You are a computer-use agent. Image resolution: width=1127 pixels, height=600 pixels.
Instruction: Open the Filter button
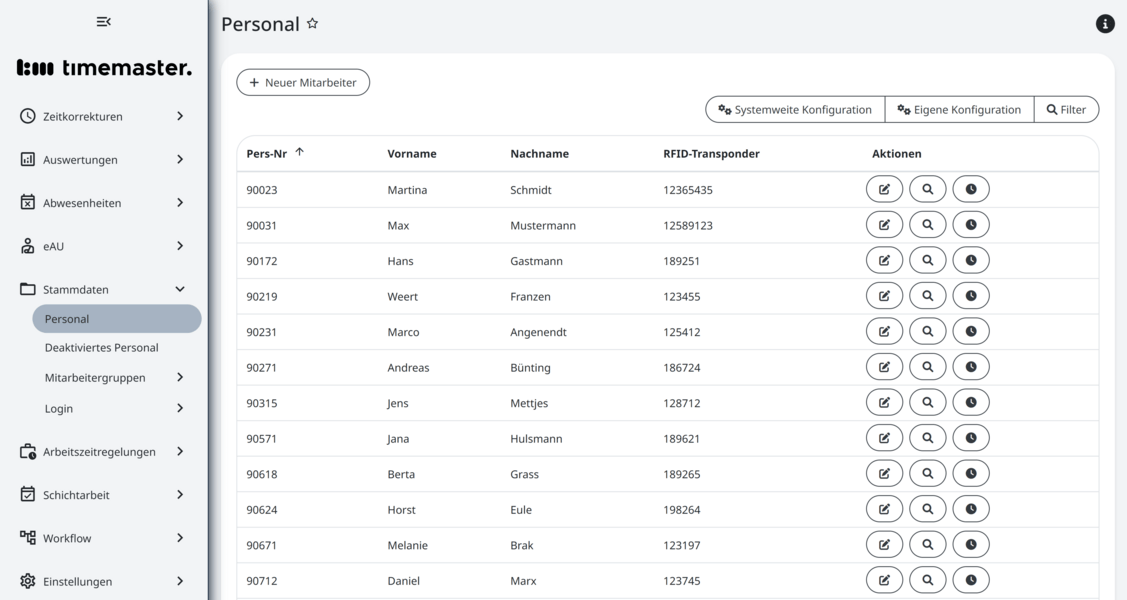tap(1066, 110)
